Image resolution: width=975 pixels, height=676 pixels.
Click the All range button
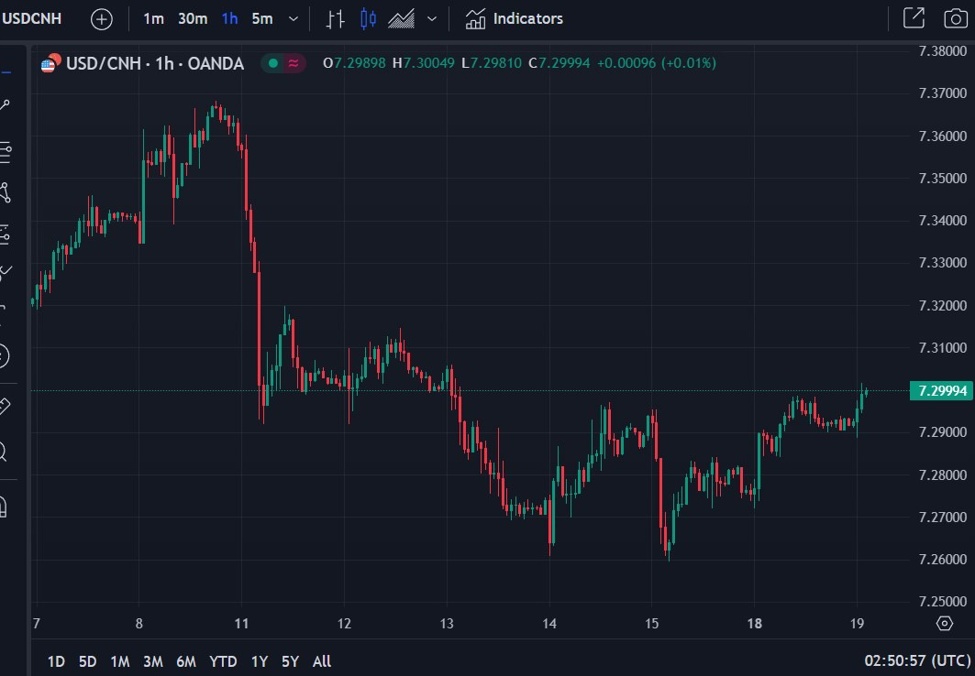click(321, 661)
